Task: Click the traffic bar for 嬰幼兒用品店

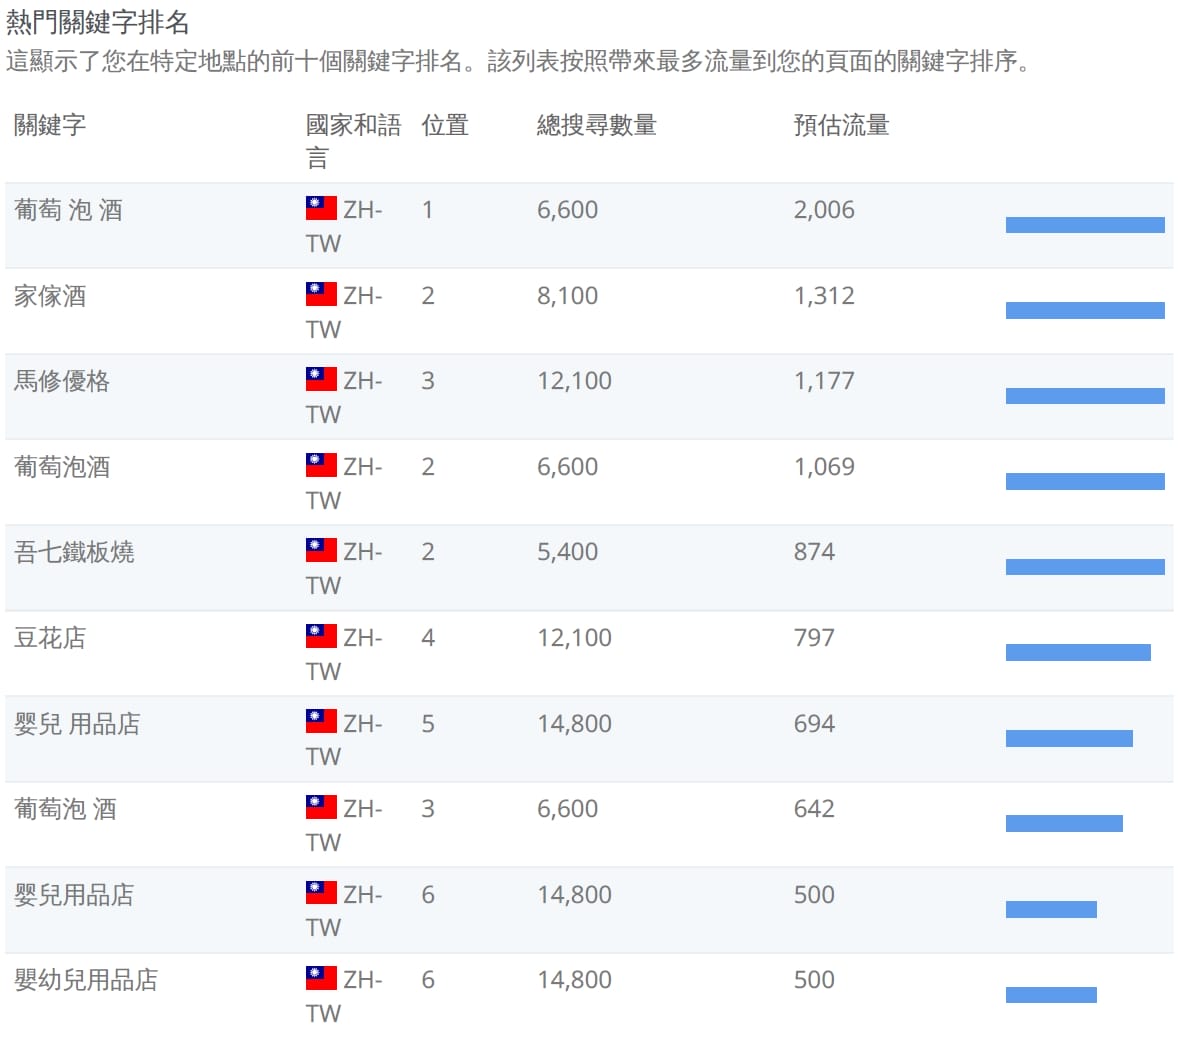Action: point(1051,994)
